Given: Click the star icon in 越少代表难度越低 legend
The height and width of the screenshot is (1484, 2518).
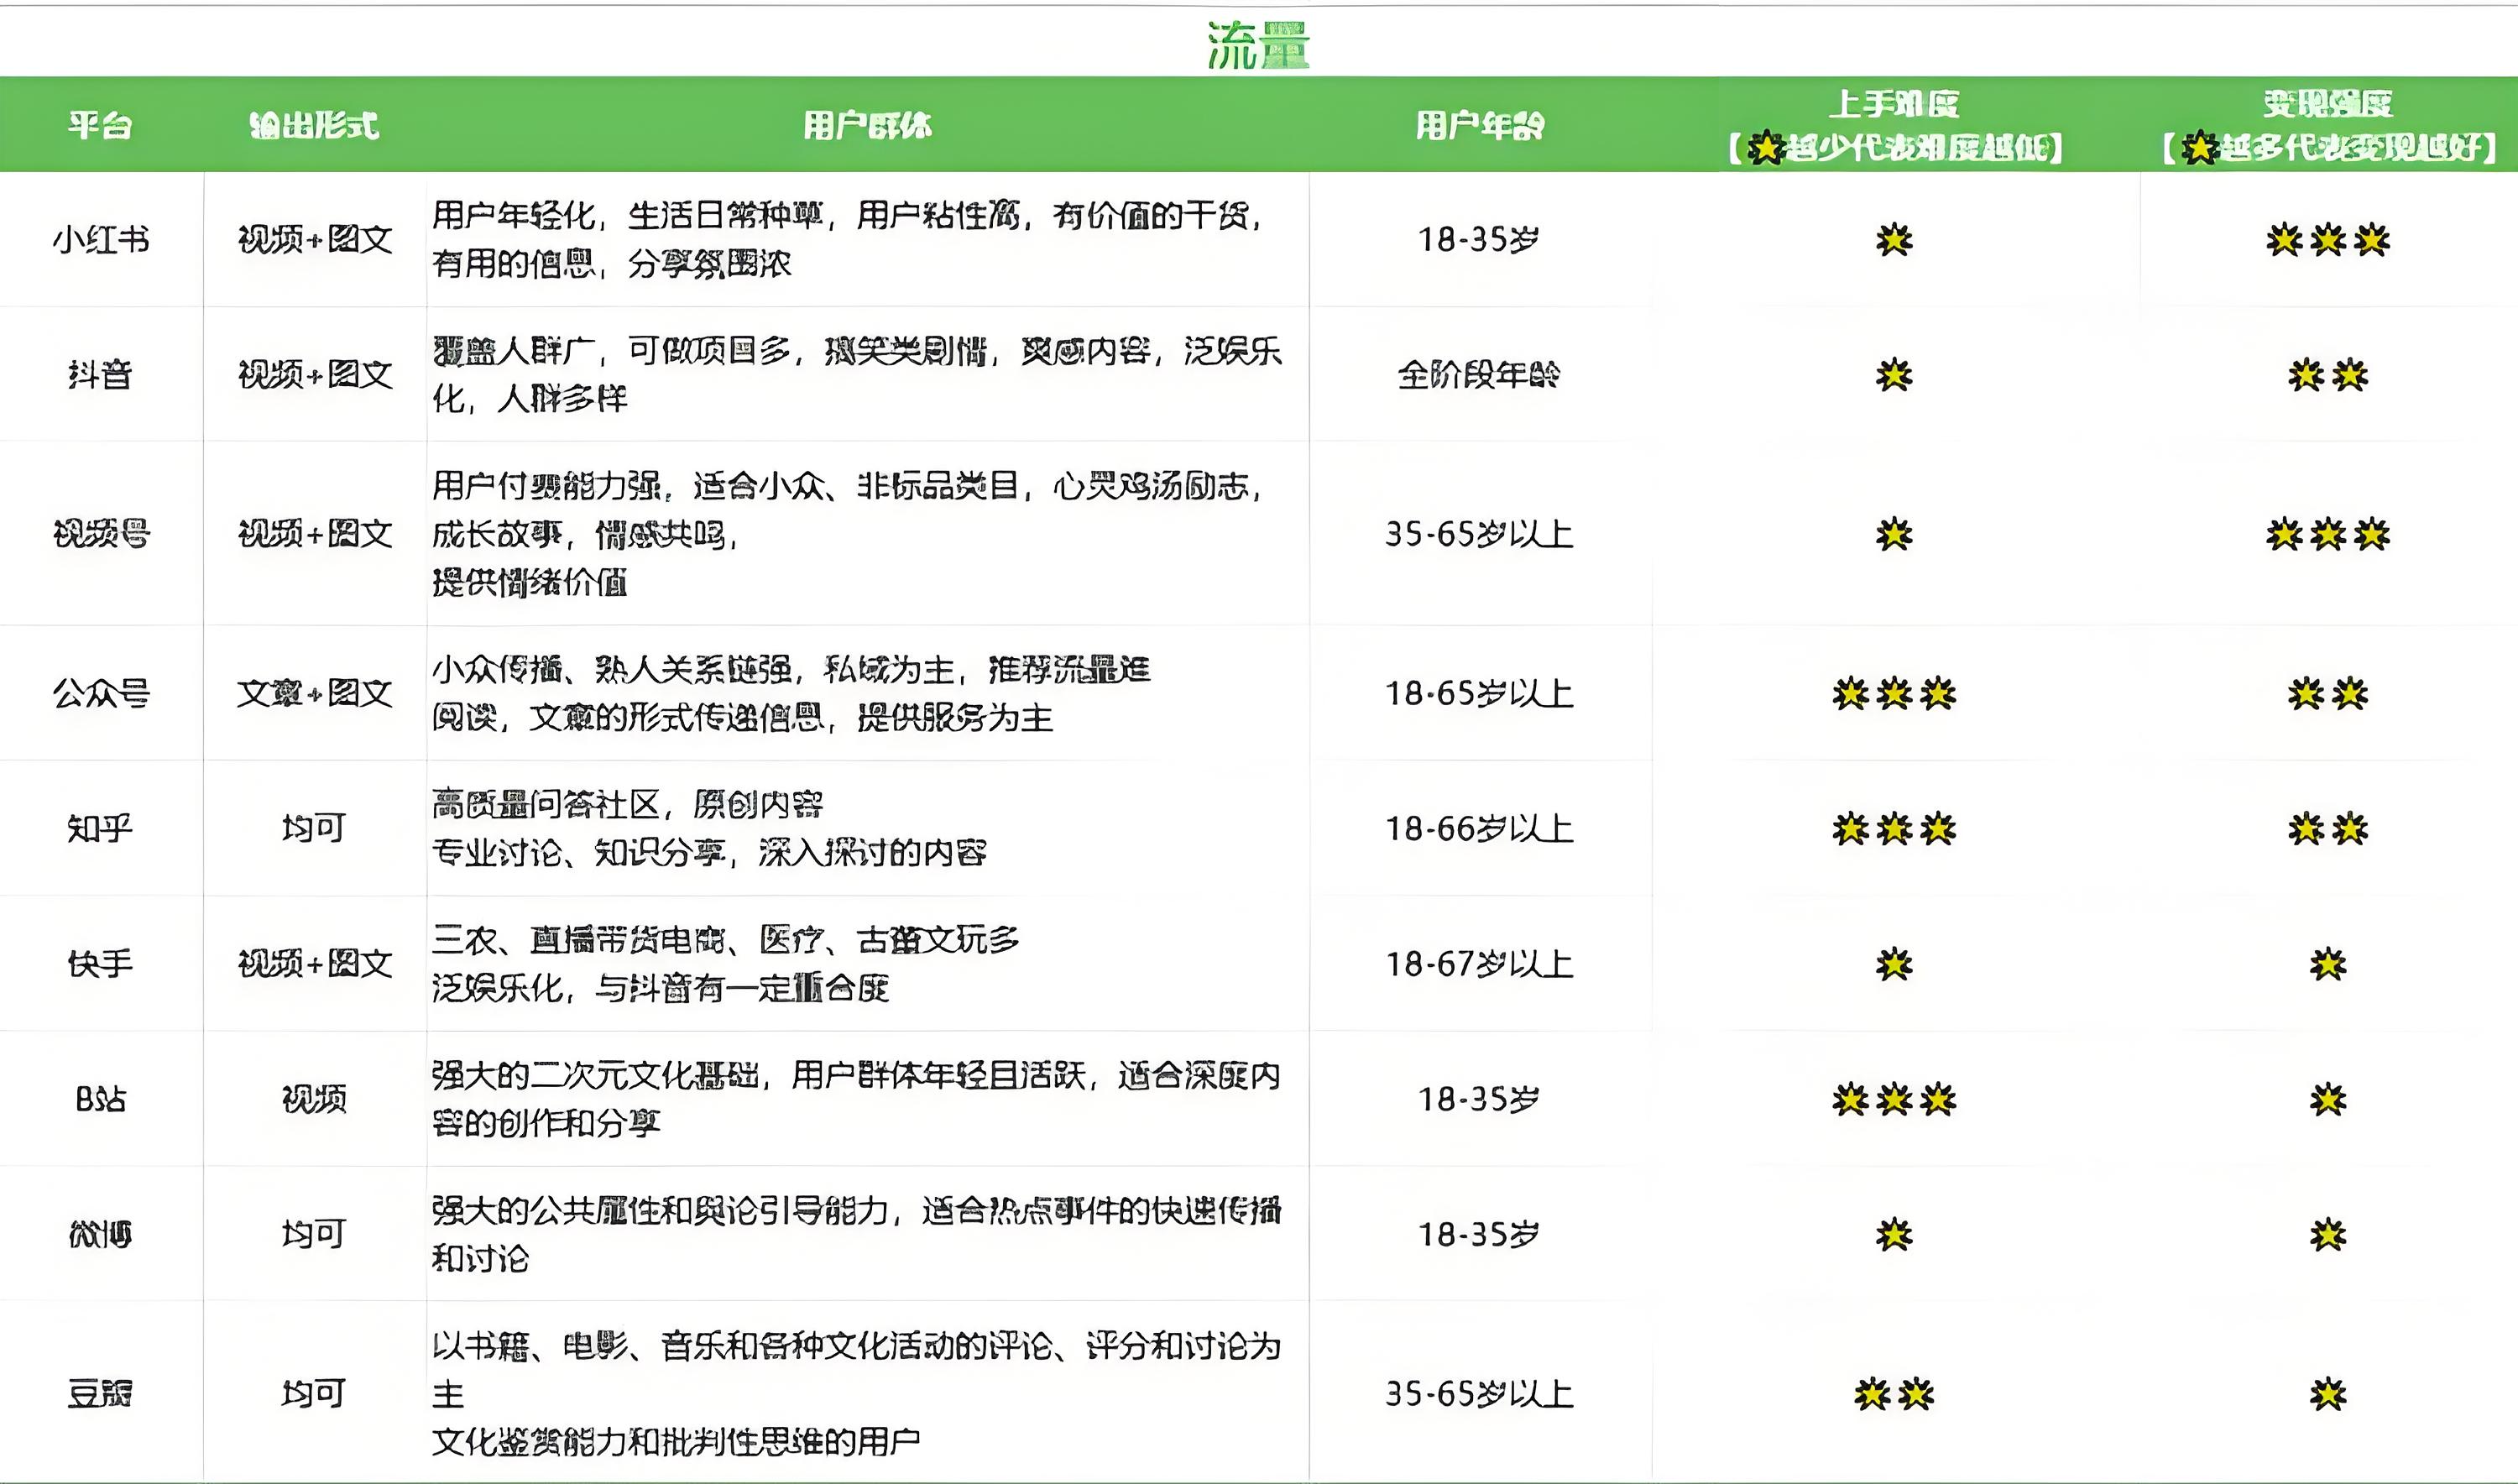Looking at the screenshot, I should pyautogui.click(x=1767, y=148).
